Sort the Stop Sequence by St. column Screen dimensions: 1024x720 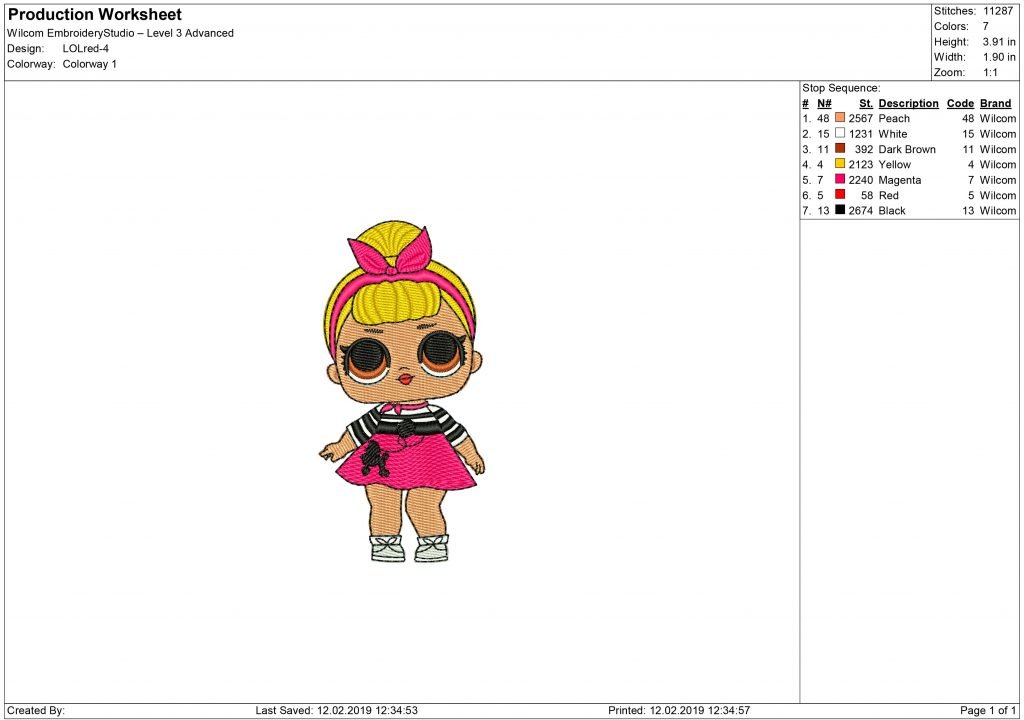click(x=864, y=103)
